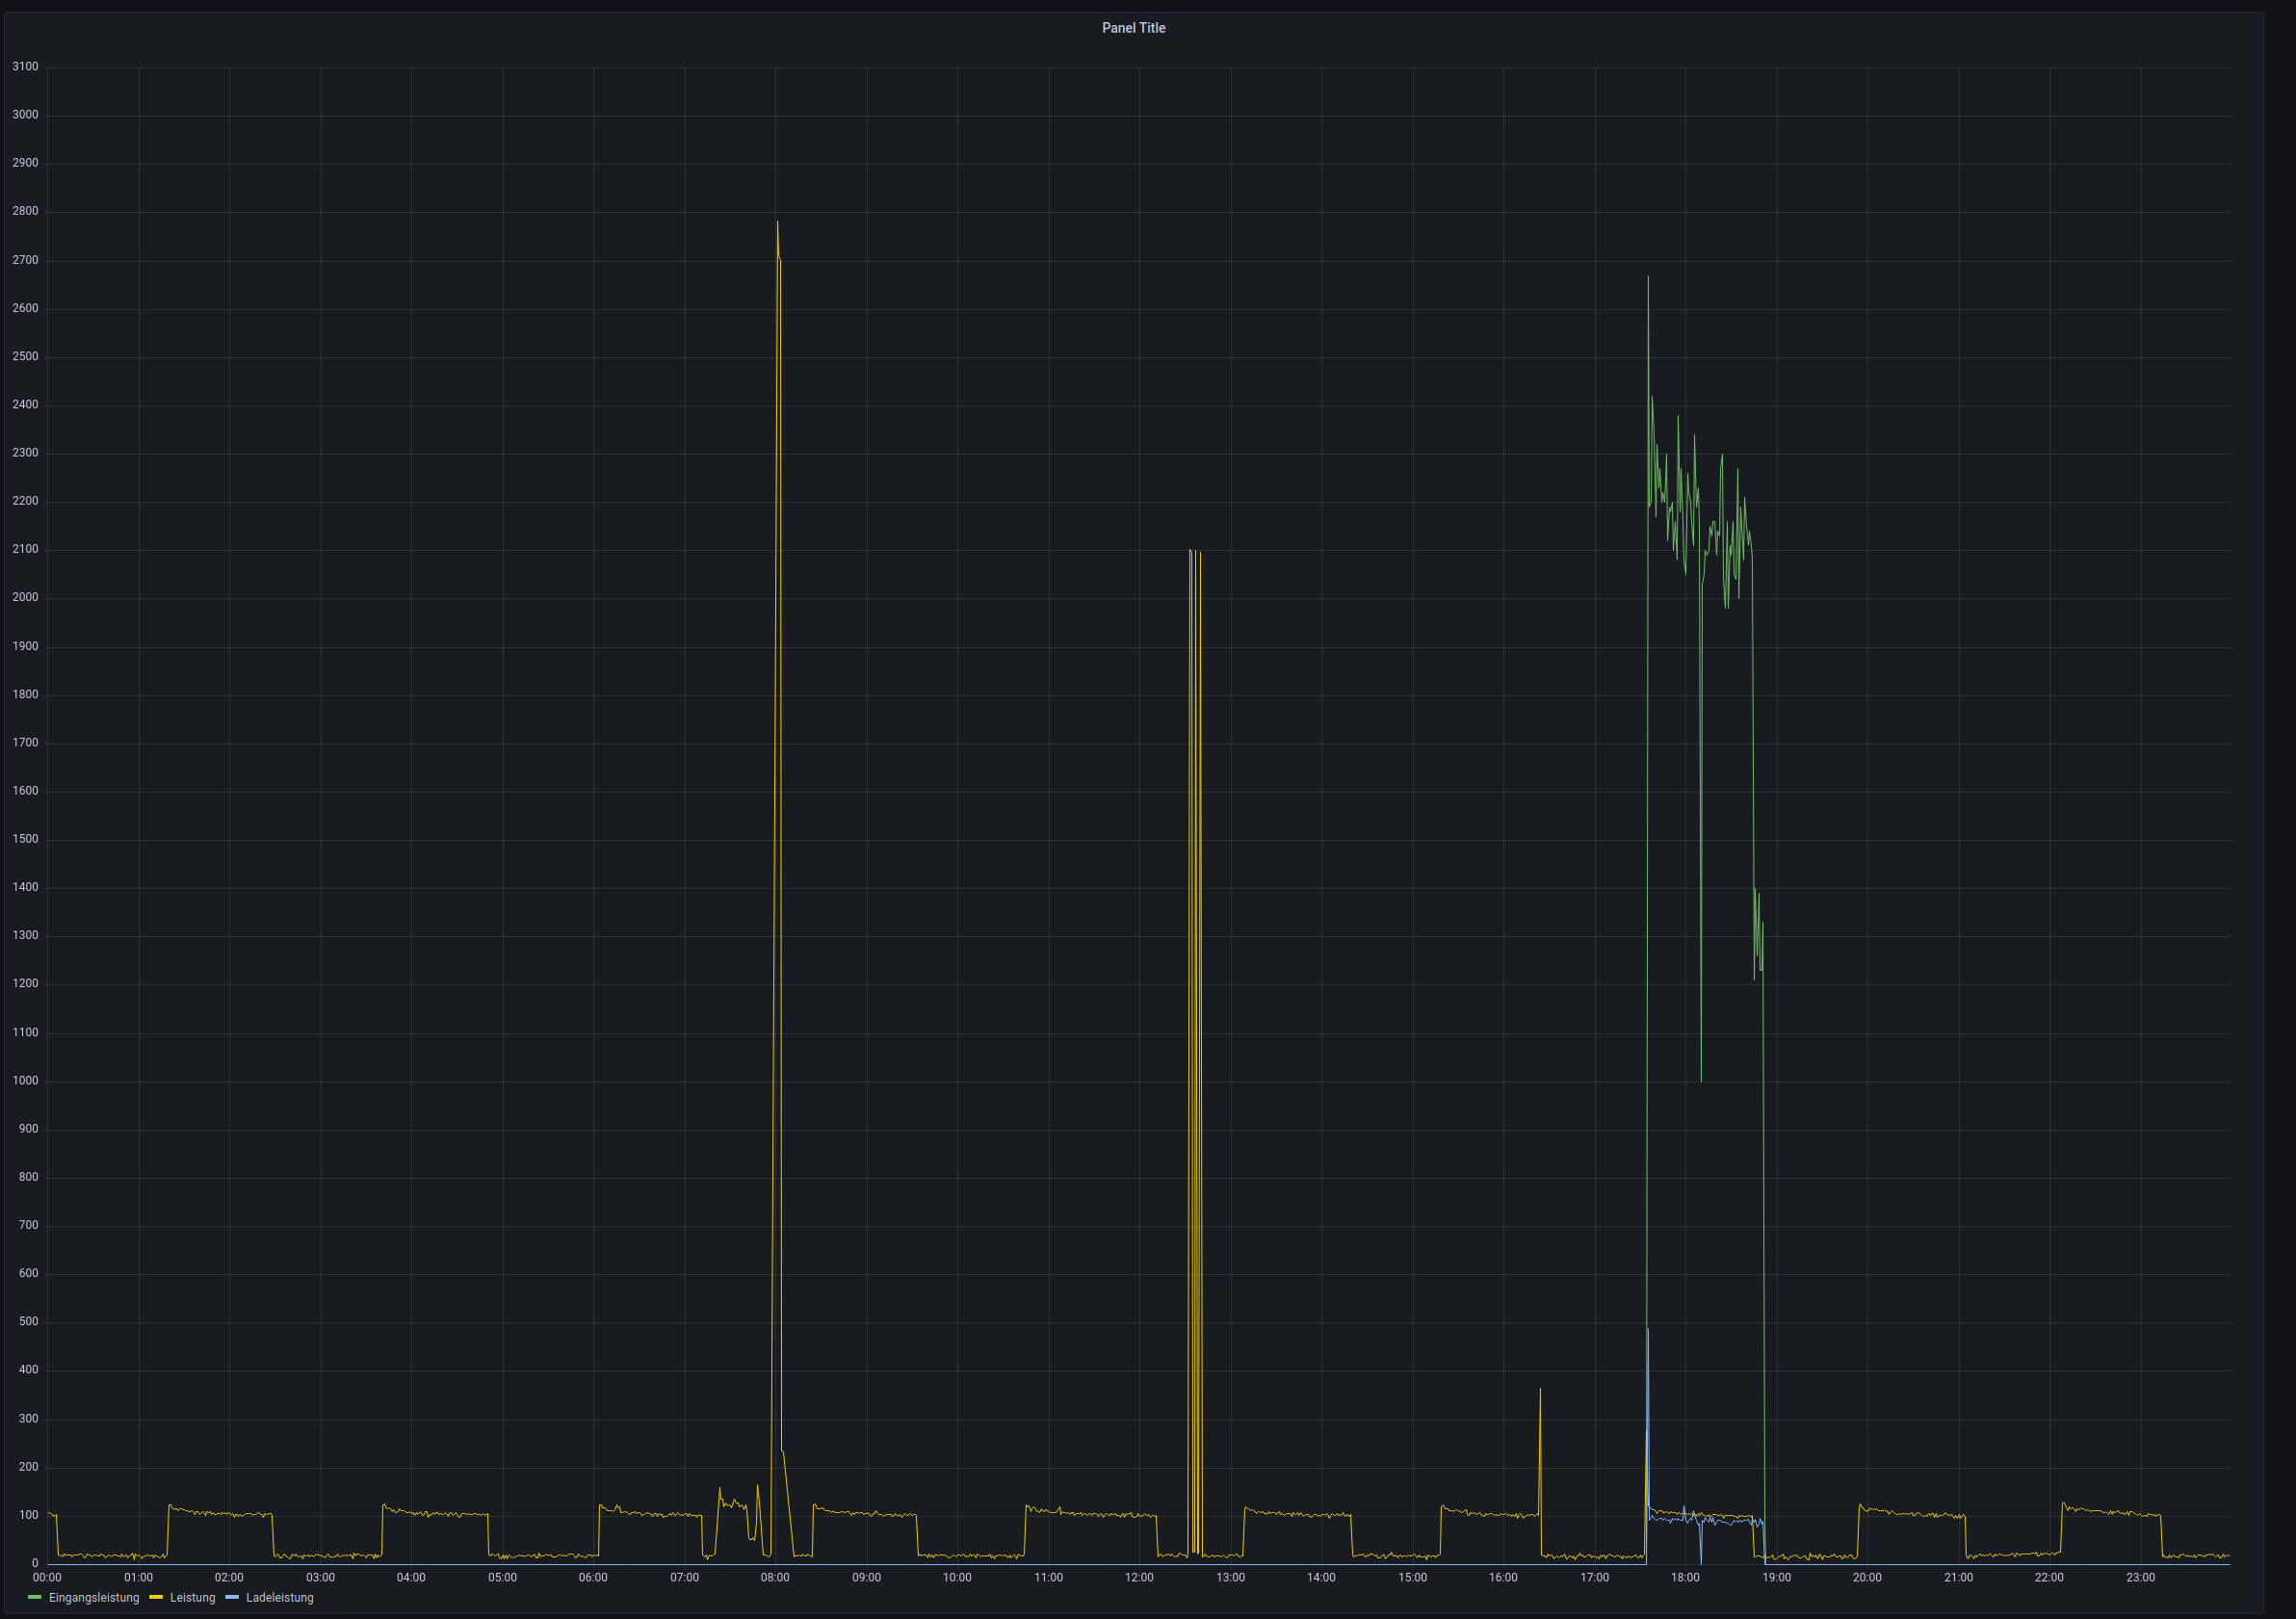Open the Panel Title dropdown menu
Viewport: 2296px width, 1619px height.
(x=1133, y=28)
